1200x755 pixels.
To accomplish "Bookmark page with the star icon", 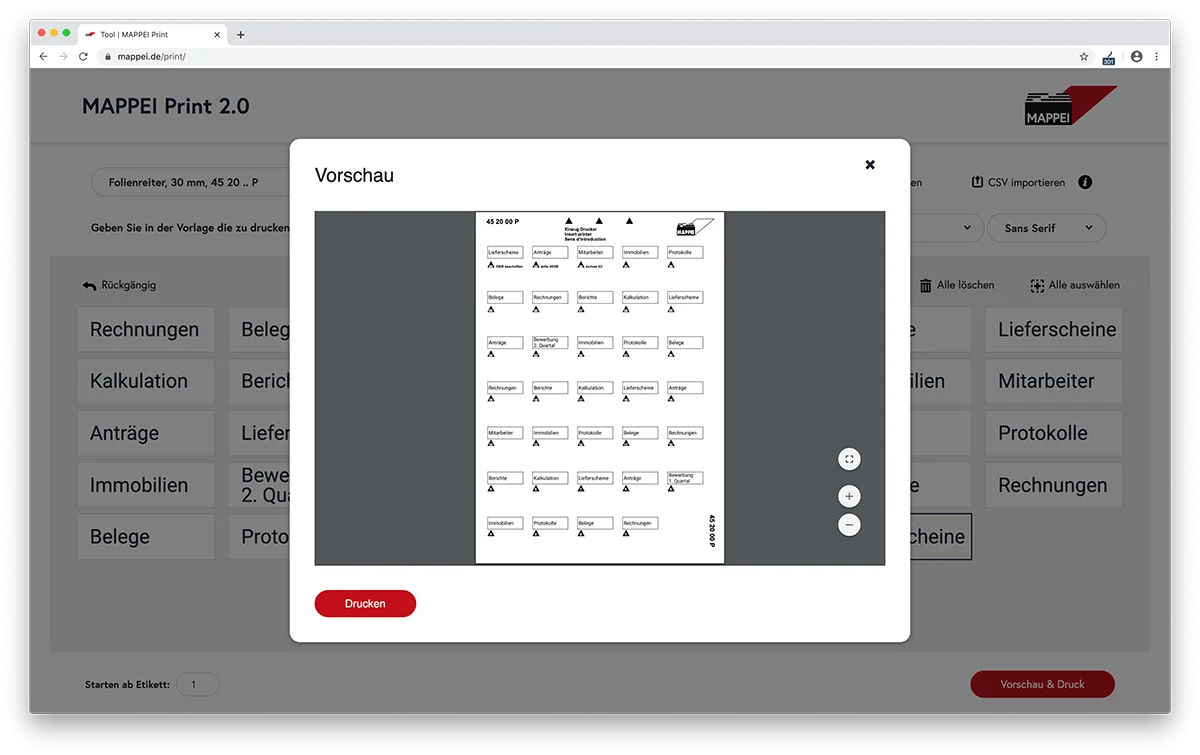I will [x=1084, y=57].
